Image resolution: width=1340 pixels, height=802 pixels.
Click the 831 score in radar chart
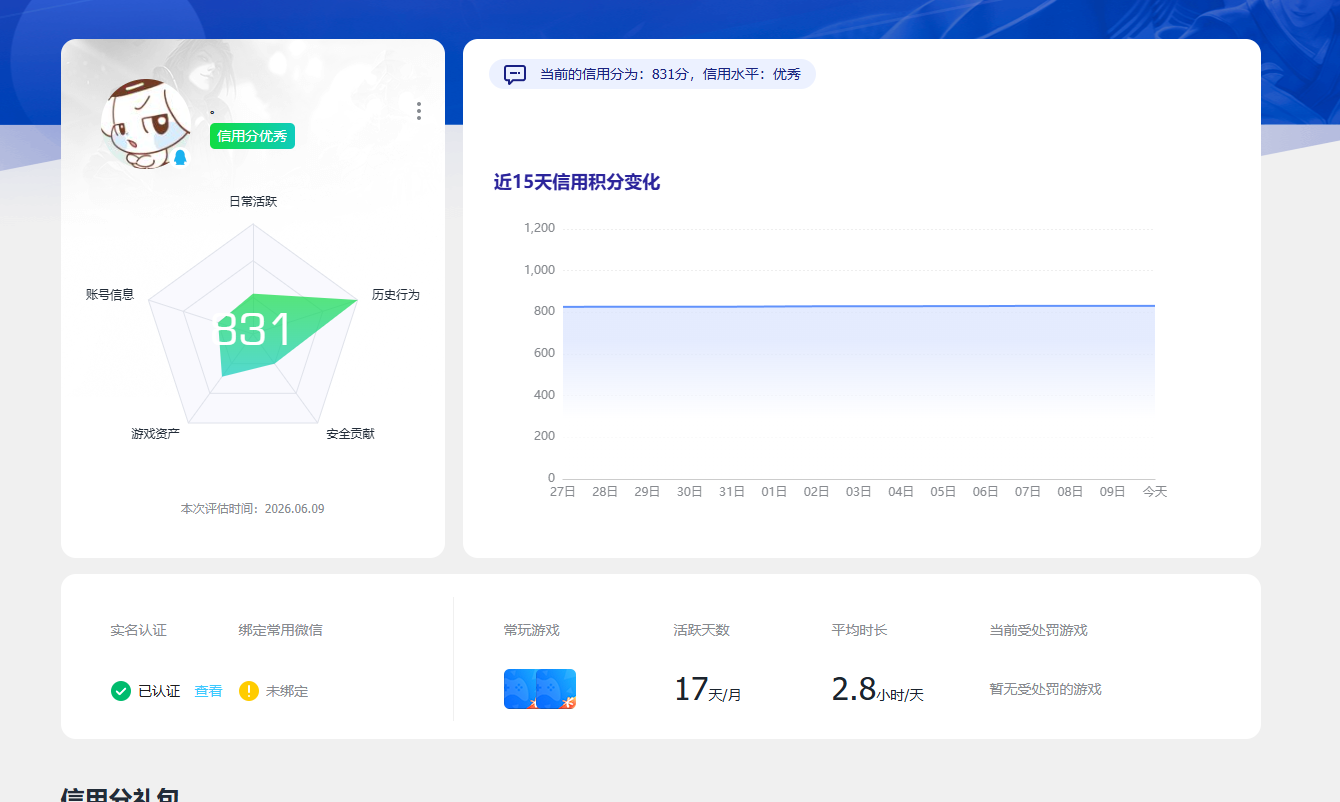(254, 330)
